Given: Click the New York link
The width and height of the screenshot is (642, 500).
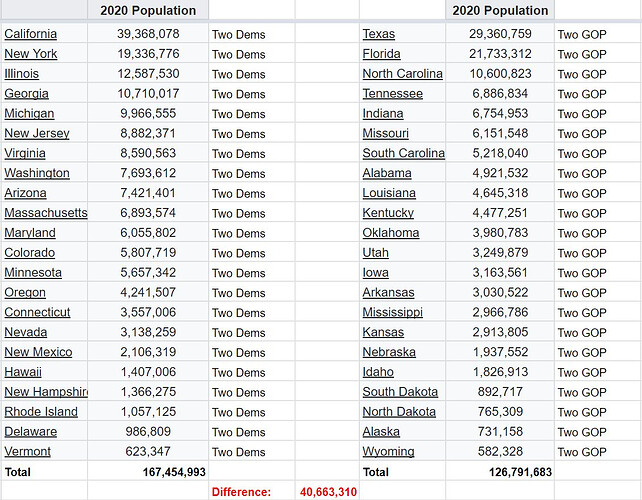Looking at the screenshot, I should 31,54.
